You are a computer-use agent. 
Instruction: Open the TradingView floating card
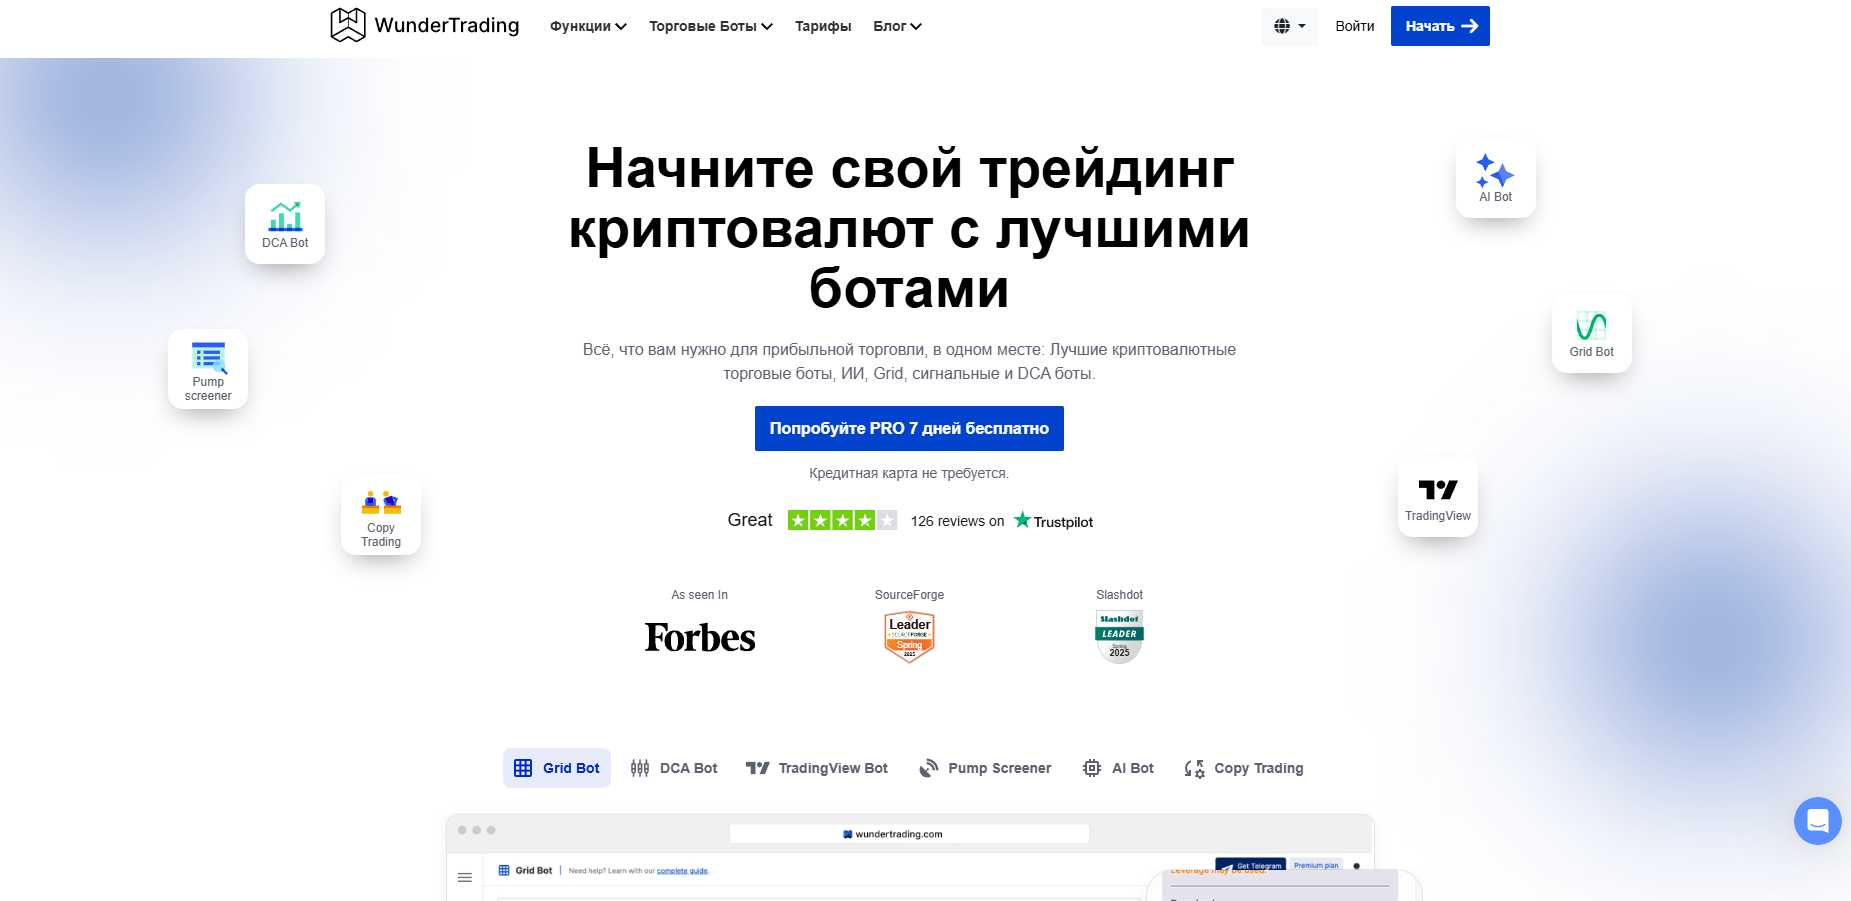coord(1437,497)
